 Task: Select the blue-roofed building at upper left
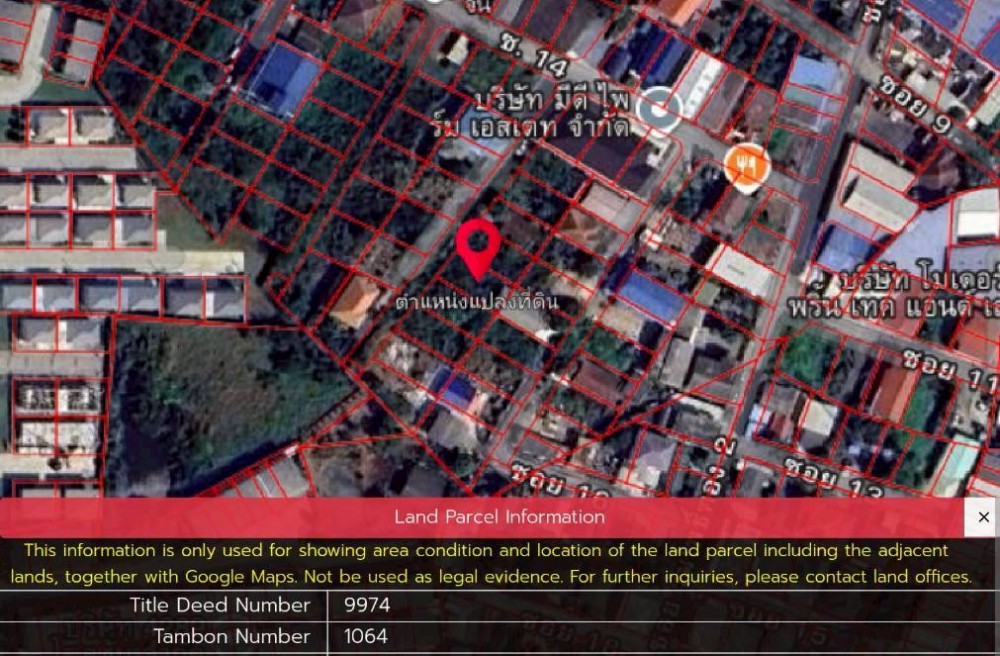tap(283, 78)
